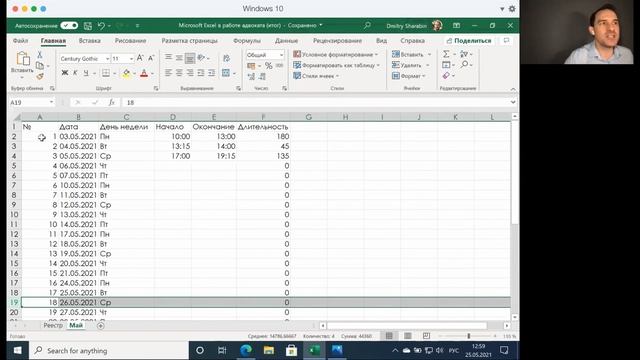
Task: Click the AutoSum sigma icon
Action: pyautogui.click(x=446, y=54)
